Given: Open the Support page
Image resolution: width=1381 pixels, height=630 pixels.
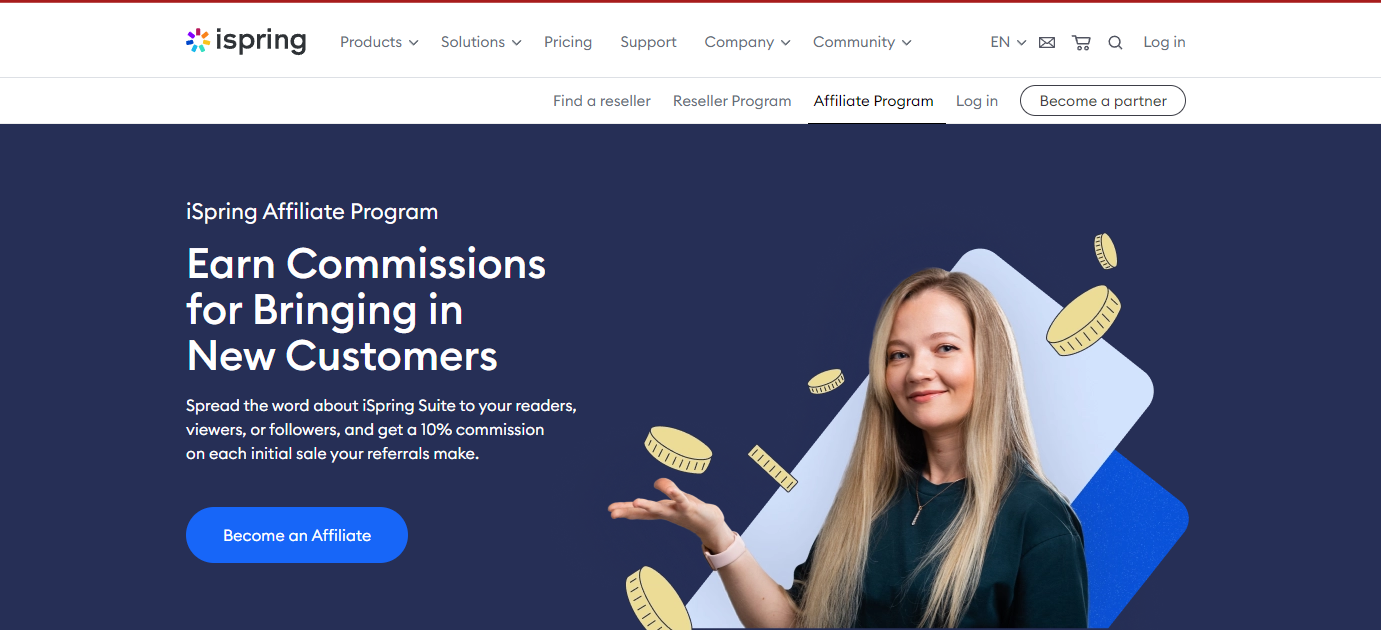Looking at the screenshot, I should coord(648,42).
